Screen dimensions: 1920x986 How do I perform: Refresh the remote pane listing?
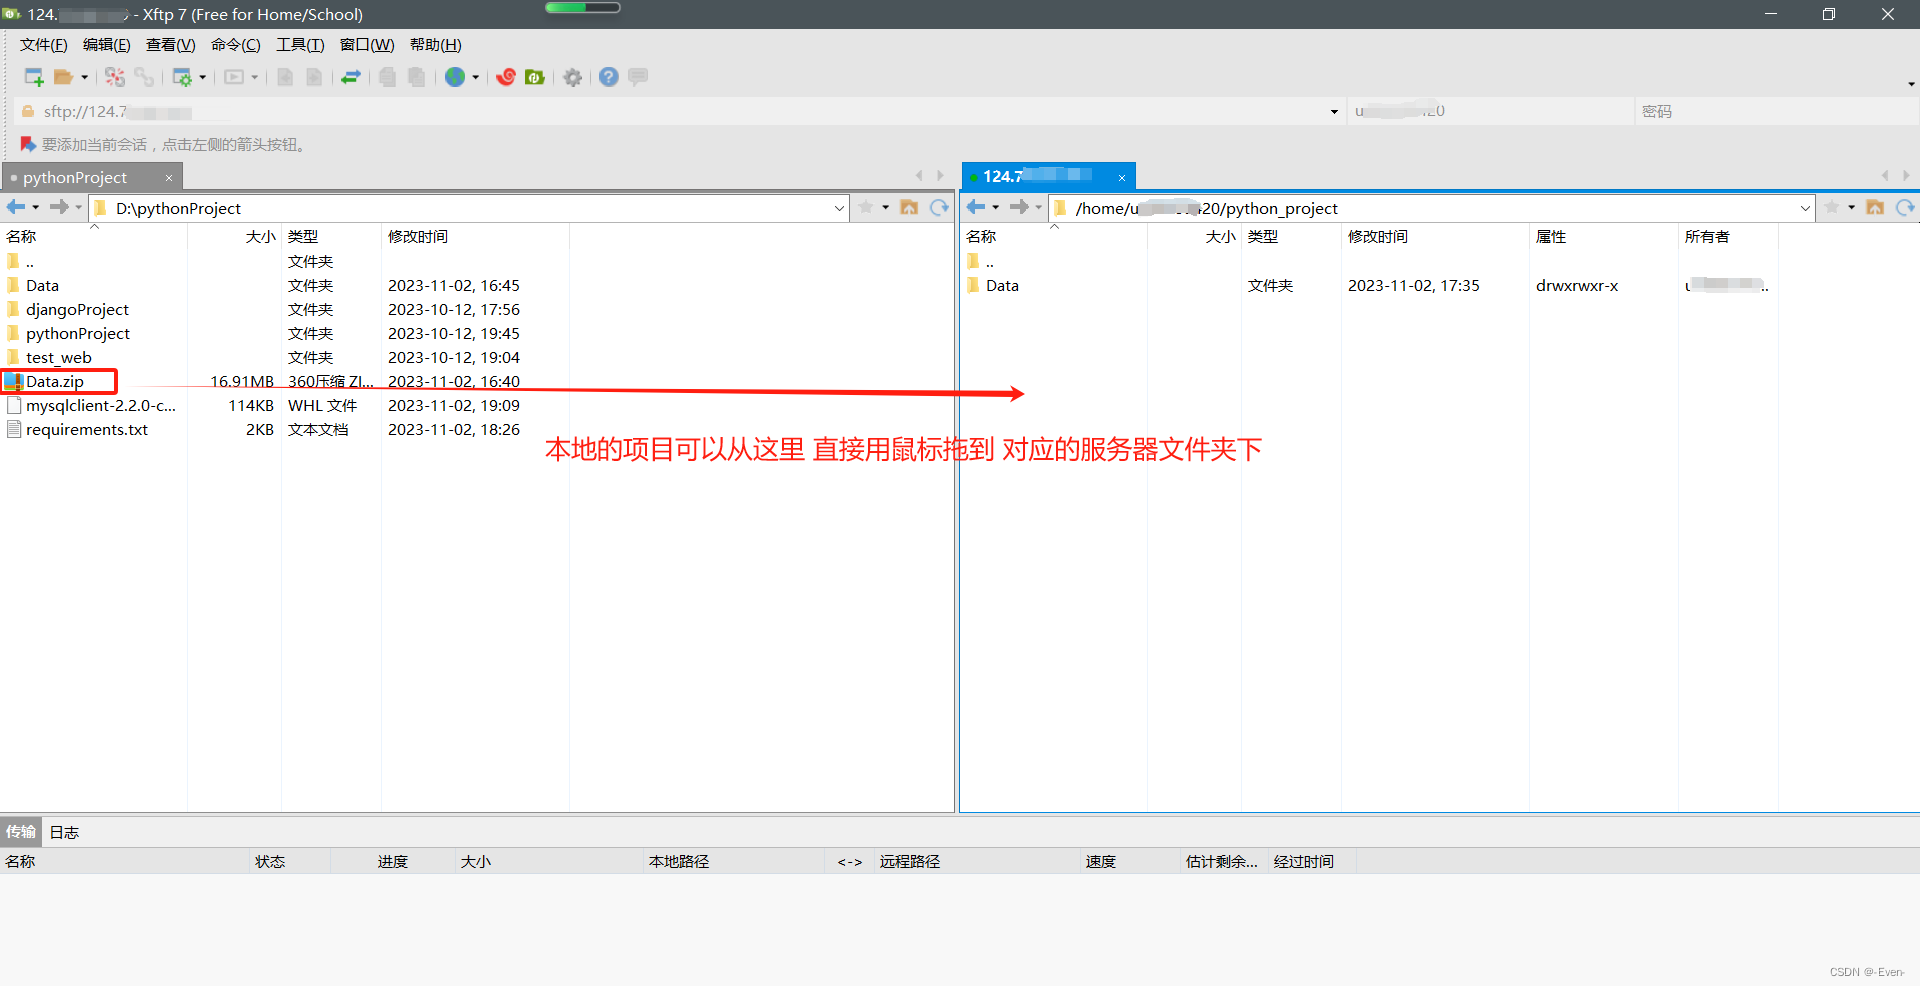tap(1905, 207)
